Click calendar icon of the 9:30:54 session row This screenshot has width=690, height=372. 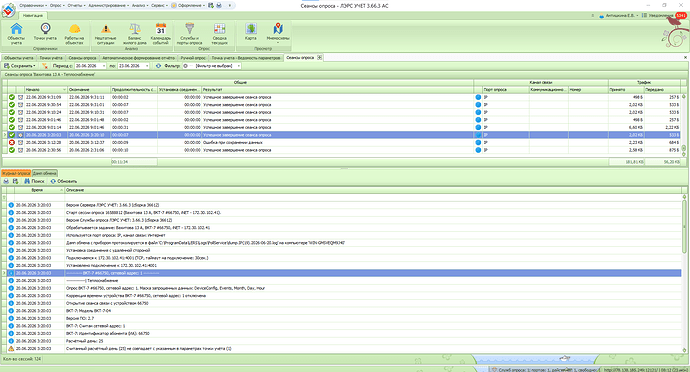[x=20, y=105]
